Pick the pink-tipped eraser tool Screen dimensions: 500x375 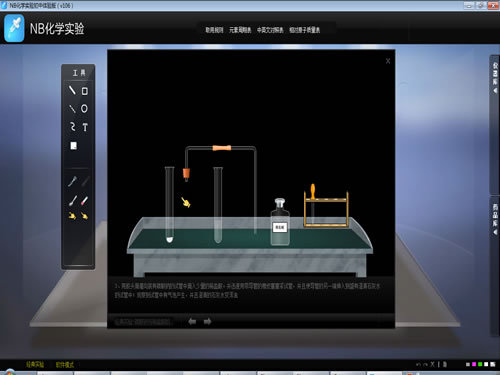click(x=84, y=200)
